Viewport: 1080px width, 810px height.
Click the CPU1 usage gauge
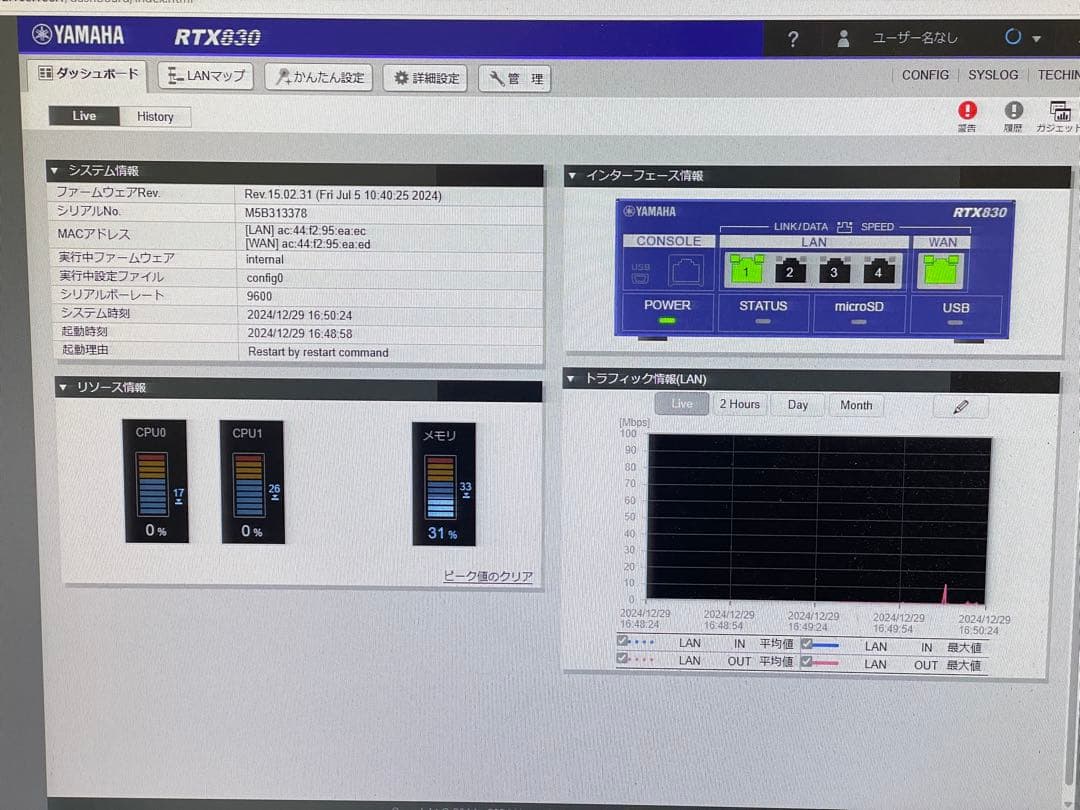[252, 482]
